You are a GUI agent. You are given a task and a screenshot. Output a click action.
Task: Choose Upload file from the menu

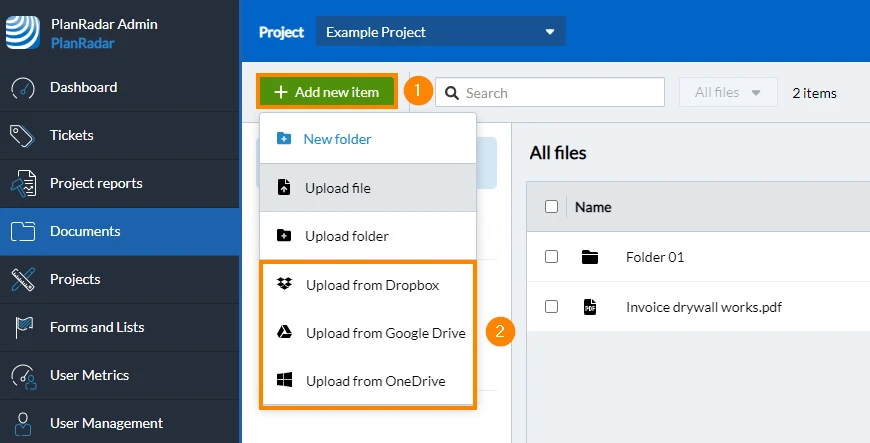pos(368,188)
